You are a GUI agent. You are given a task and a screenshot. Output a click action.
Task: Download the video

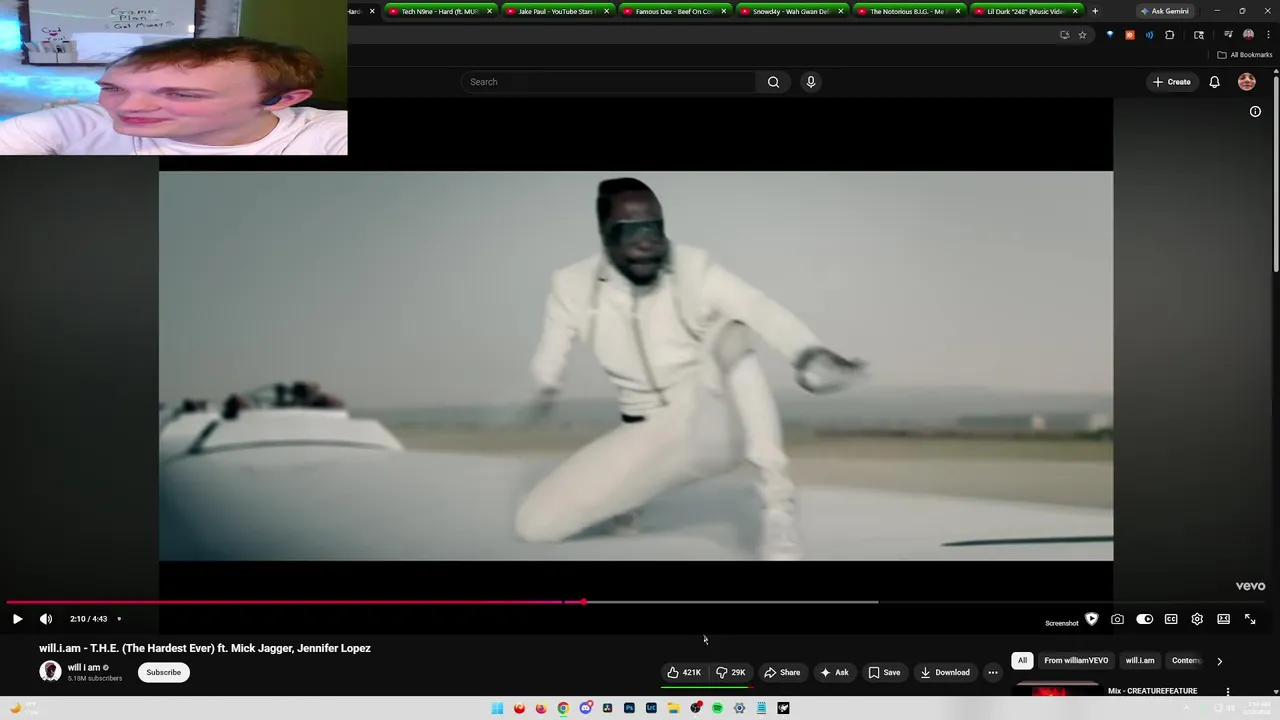pyautogui.click(x=945, y=672)
